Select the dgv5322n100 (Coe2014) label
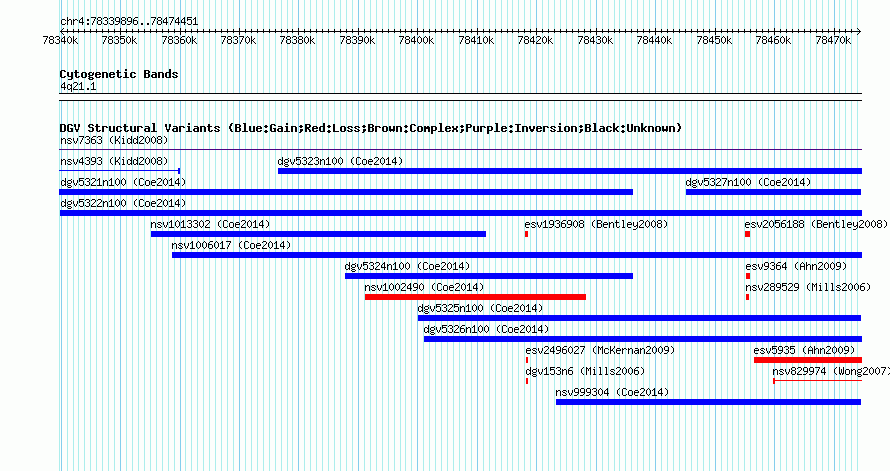890x471 pixels. pos(123,203)
